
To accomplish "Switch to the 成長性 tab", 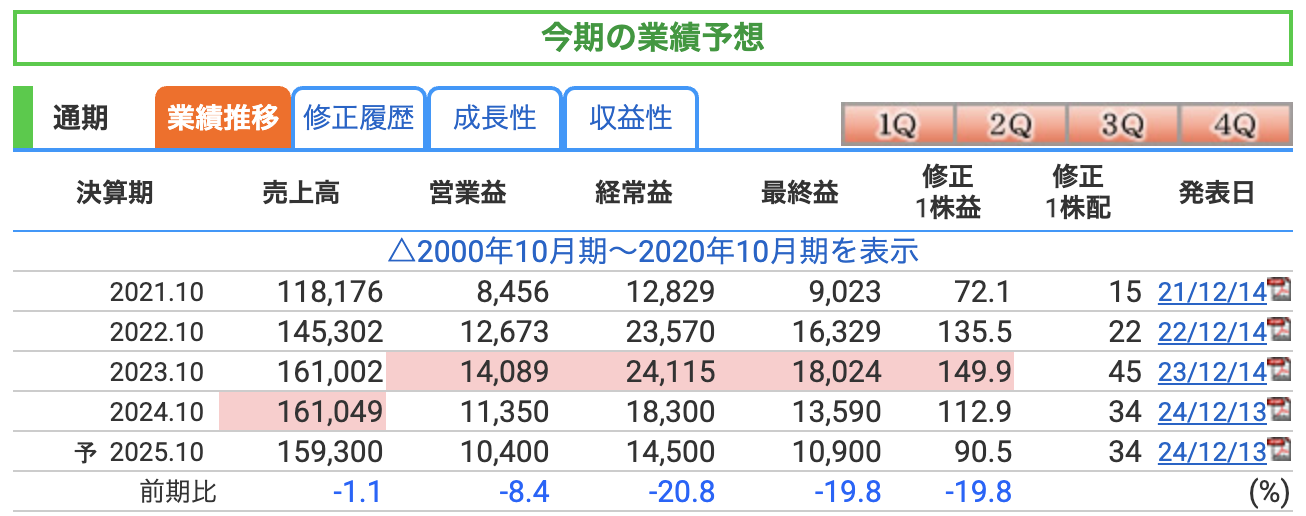I will coord(495,118).
